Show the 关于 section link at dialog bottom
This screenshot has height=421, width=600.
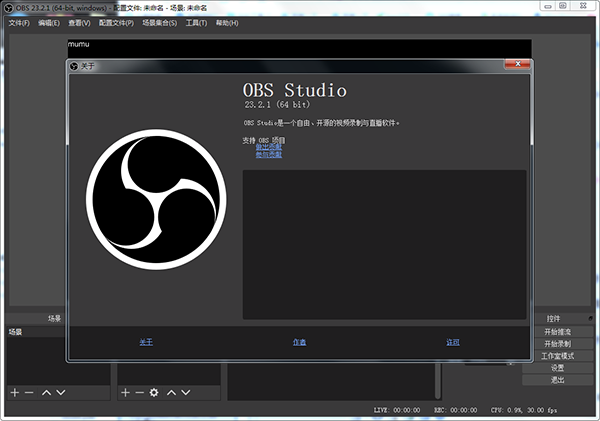coord(146,342)
